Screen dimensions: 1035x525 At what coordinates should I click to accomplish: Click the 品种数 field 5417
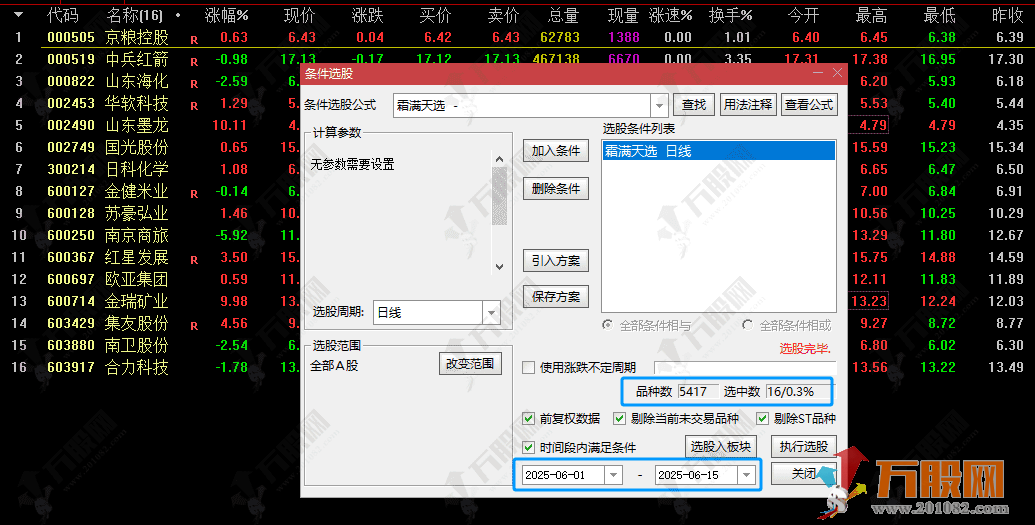pyautogui.click(x=697, y=392)
